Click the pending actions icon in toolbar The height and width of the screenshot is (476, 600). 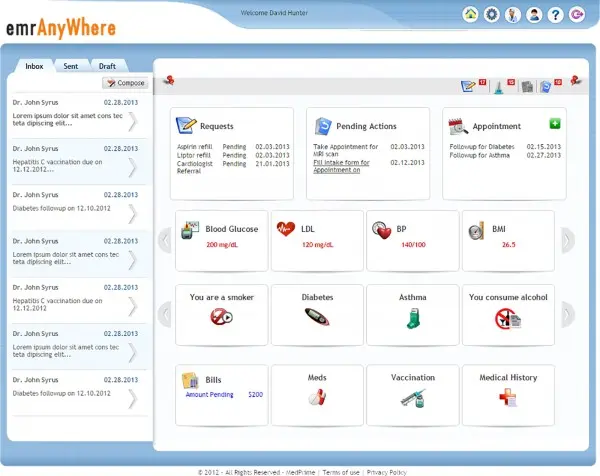(x=546, y=86)
